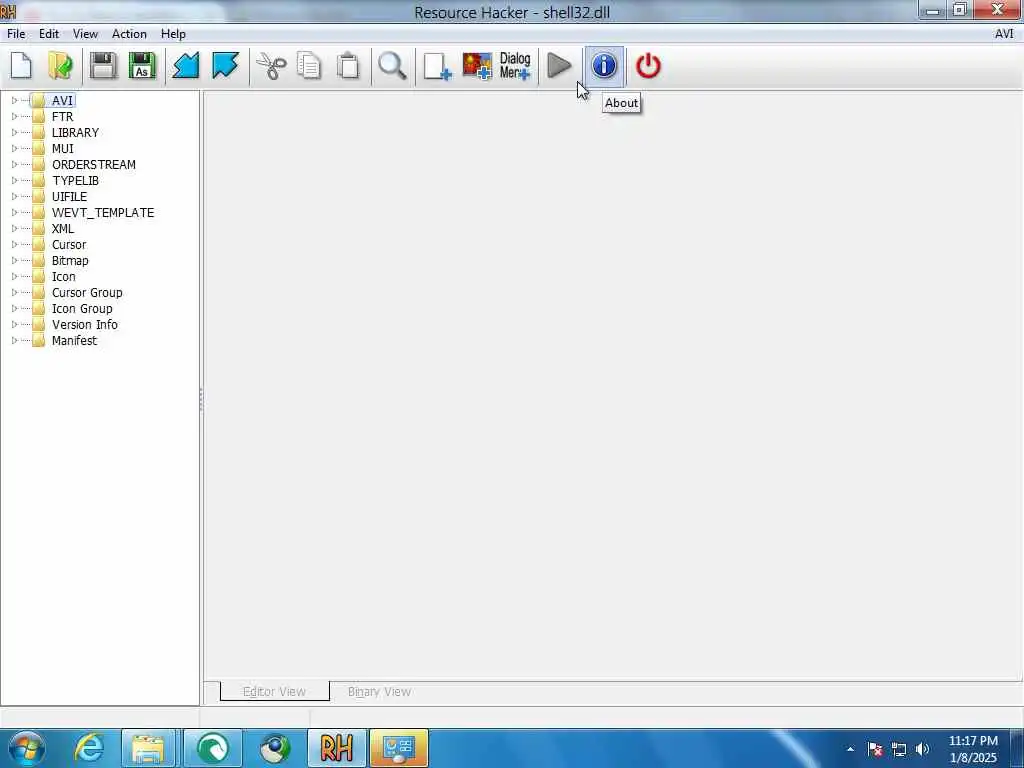
Task: Select the Manifest folder
Action: pos(74,340)
